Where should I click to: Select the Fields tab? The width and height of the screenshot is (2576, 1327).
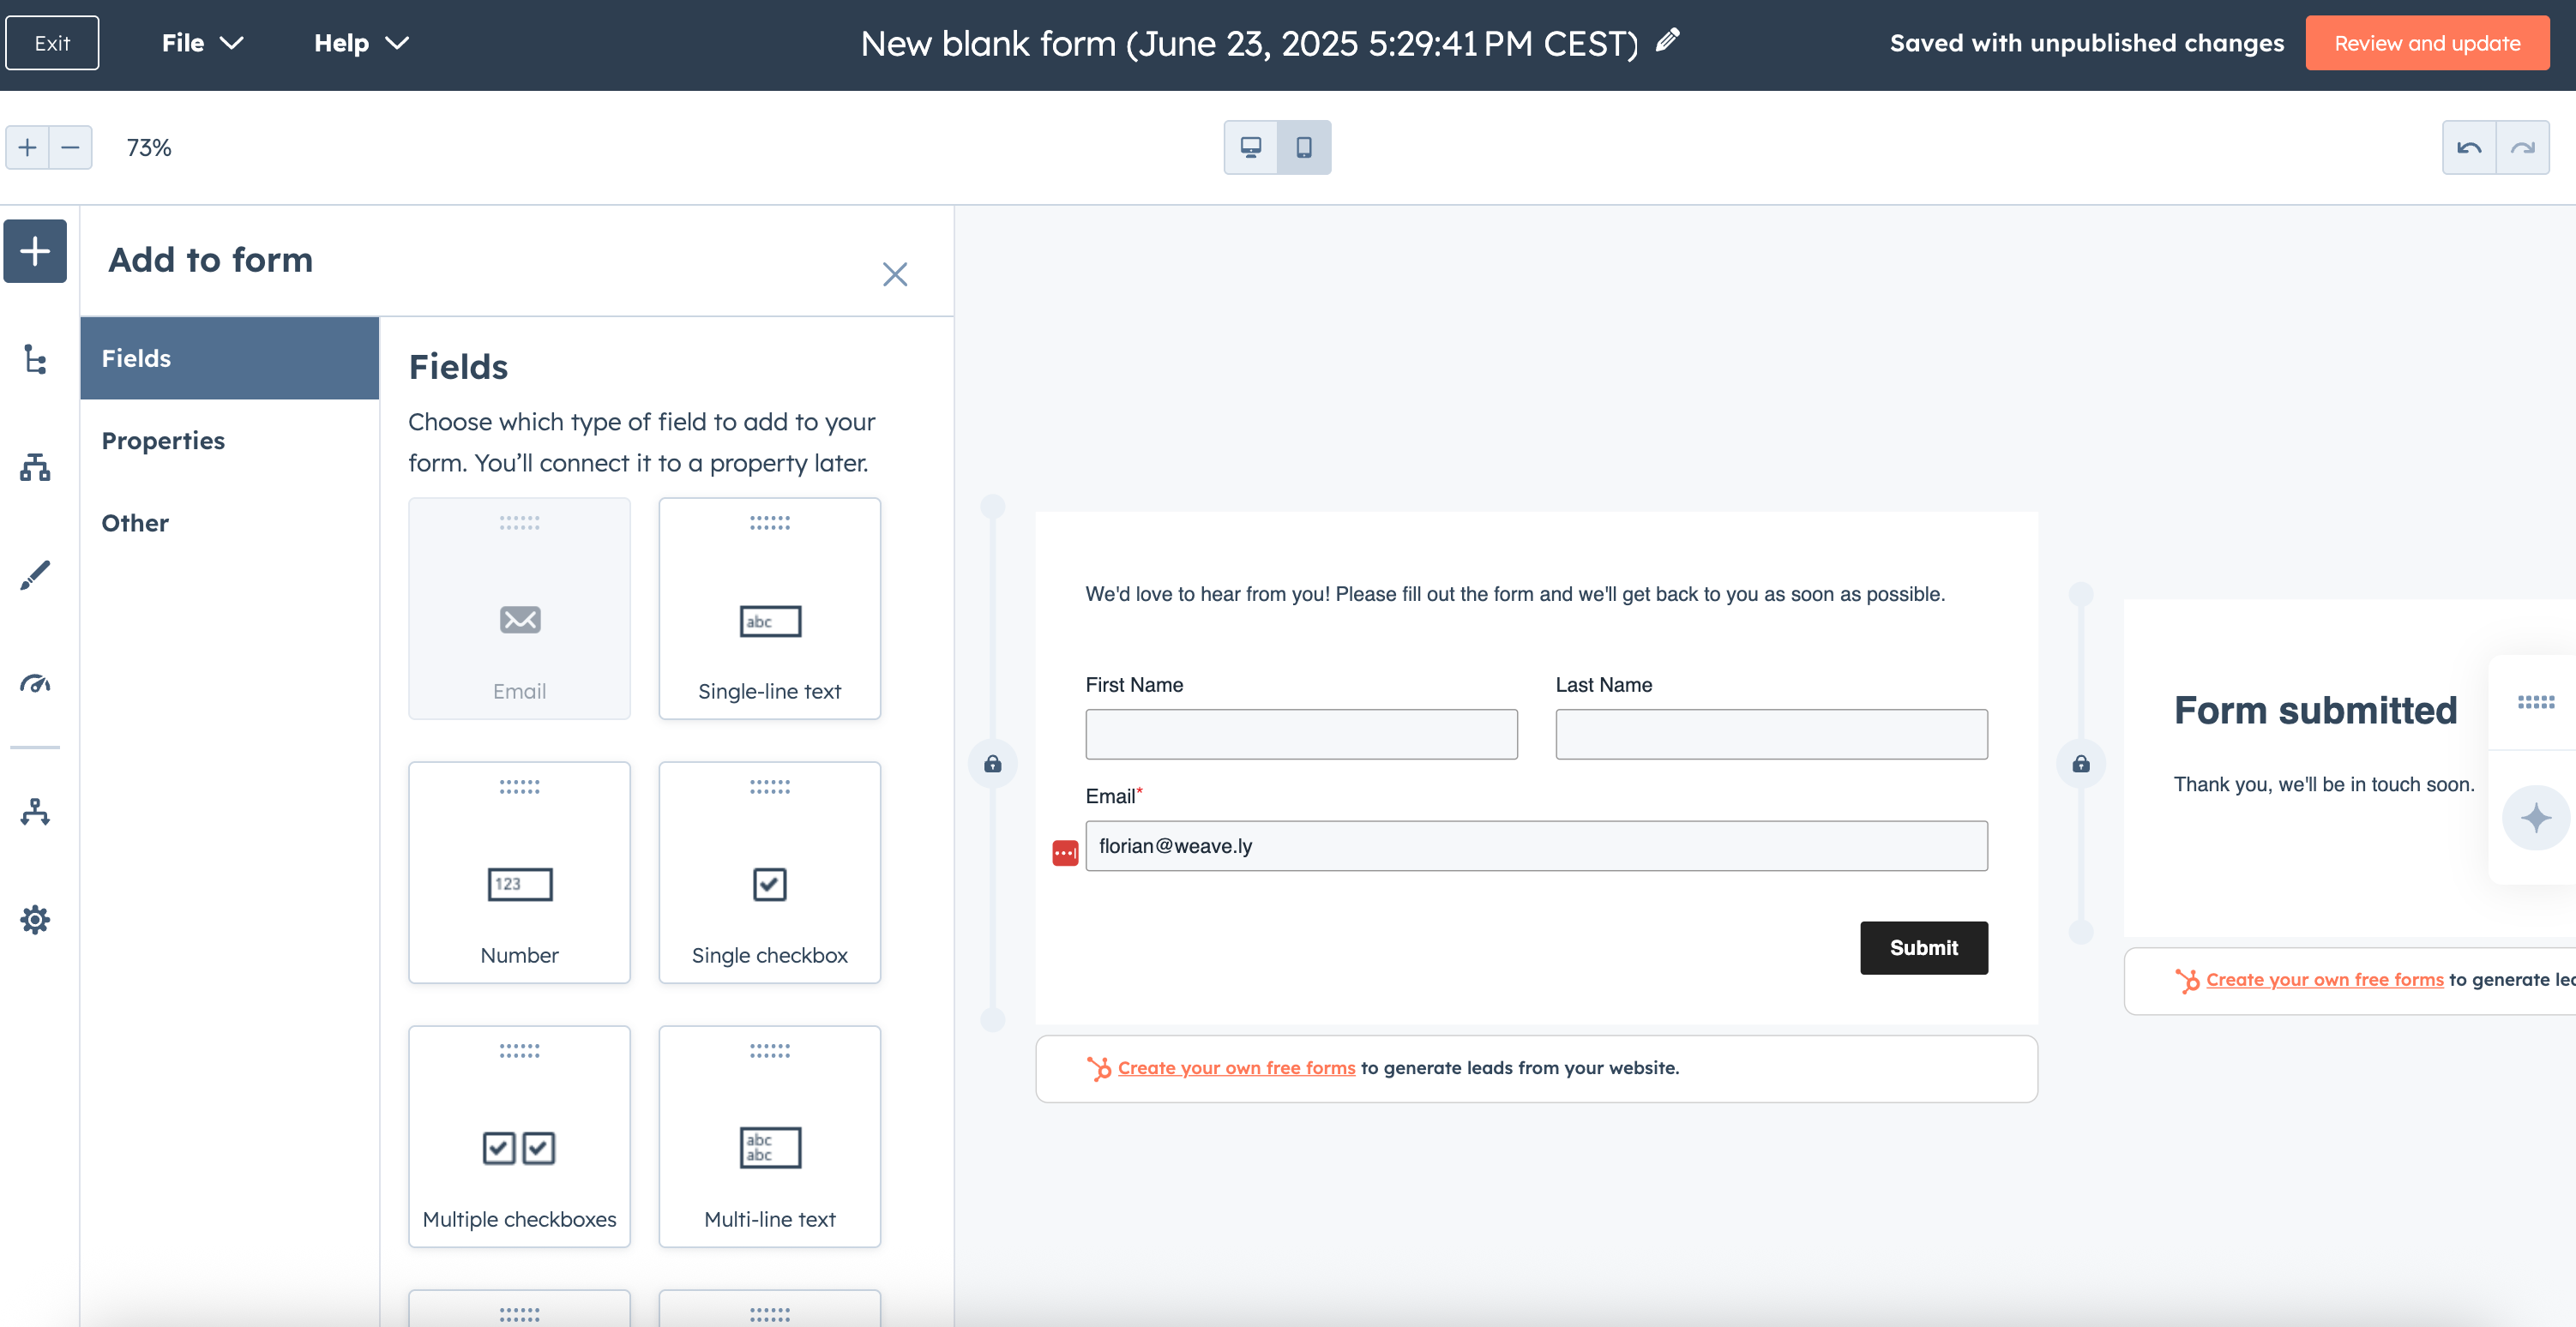(230, 358)
